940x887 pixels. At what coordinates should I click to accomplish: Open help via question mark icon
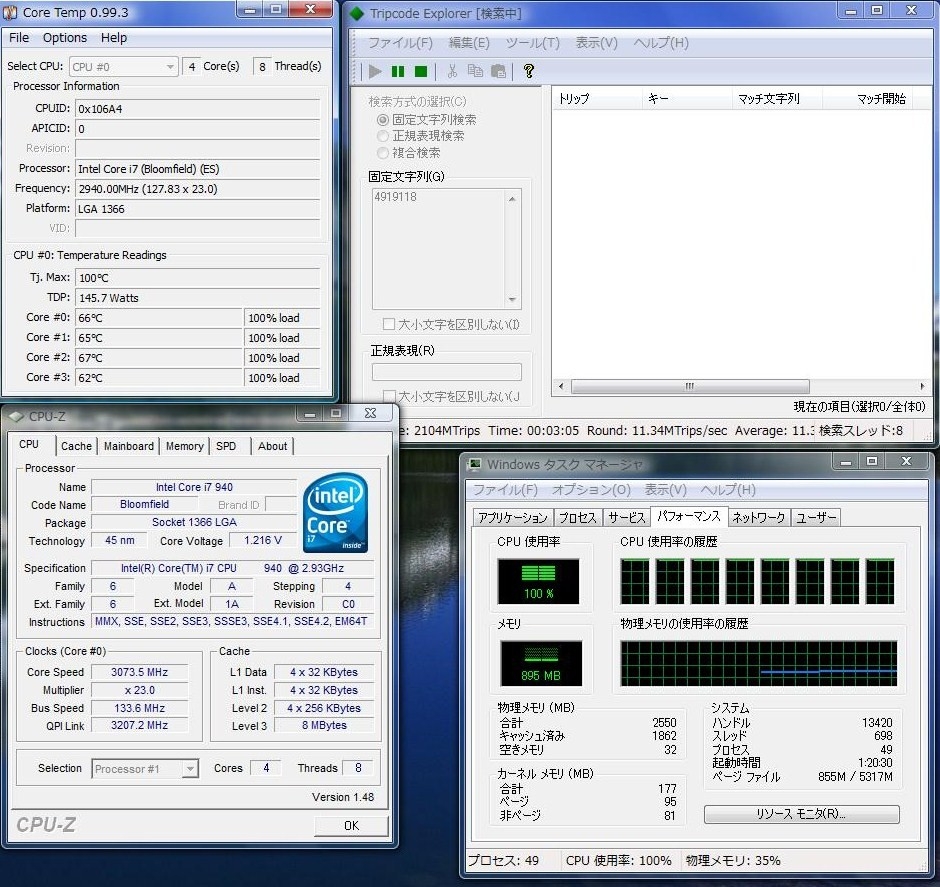[529, 71]
